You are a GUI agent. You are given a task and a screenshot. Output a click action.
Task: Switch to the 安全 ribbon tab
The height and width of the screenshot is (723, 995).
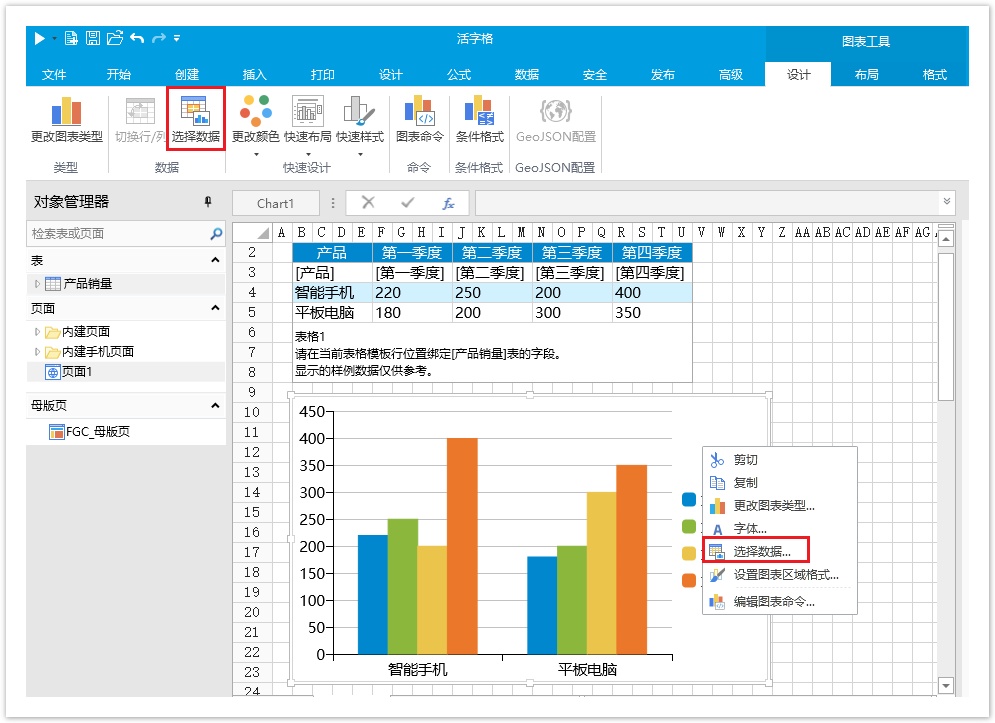(x=595, y=74)
